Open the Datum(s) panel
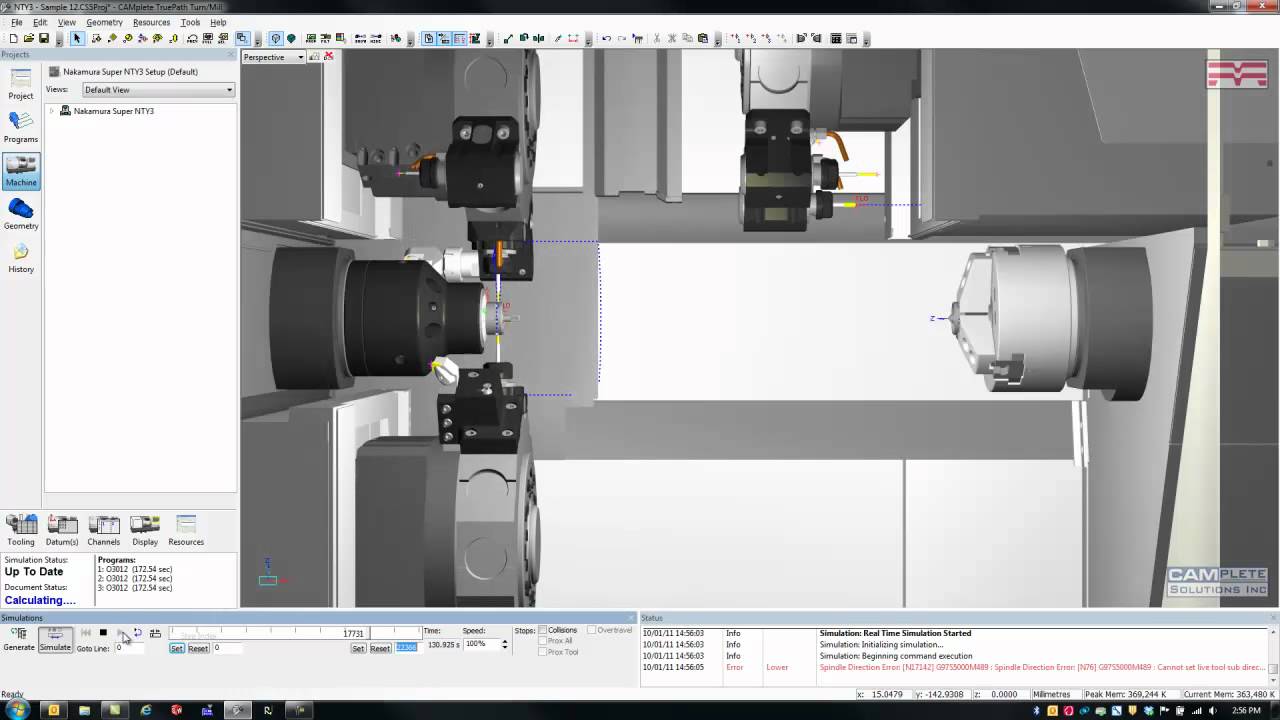 (62, 530)
